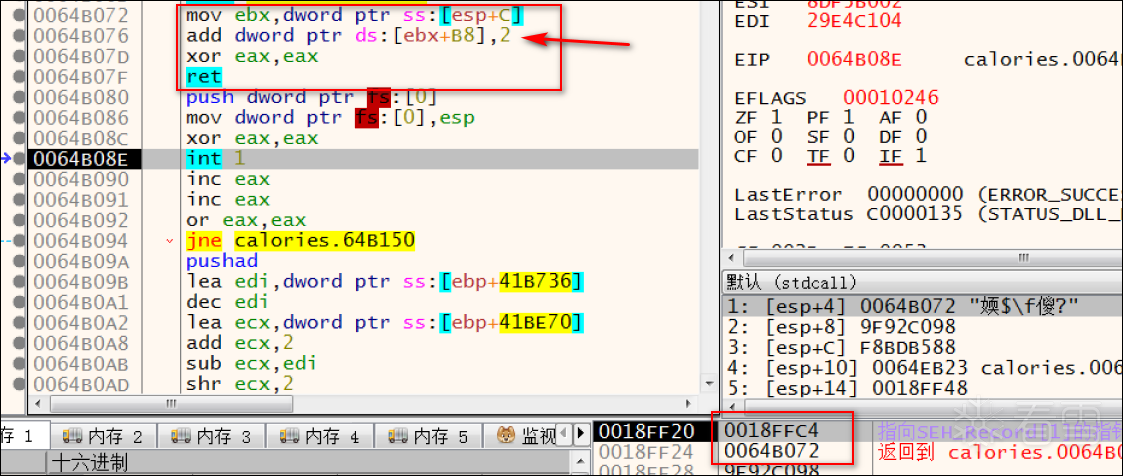This screenshot has height=476, width=1123.
Task: Click the truck icon on 内存 5 tab
Action: pyautogui.click(x=397, y=435)
